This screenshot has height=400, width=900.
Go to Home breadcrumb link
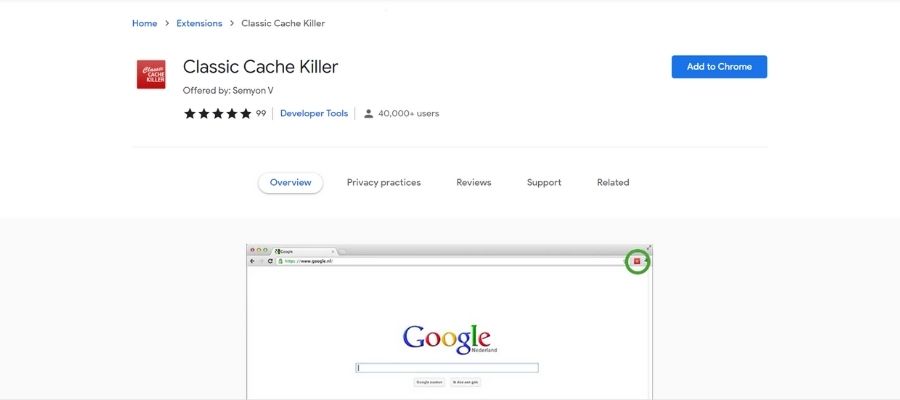[145, 24]
